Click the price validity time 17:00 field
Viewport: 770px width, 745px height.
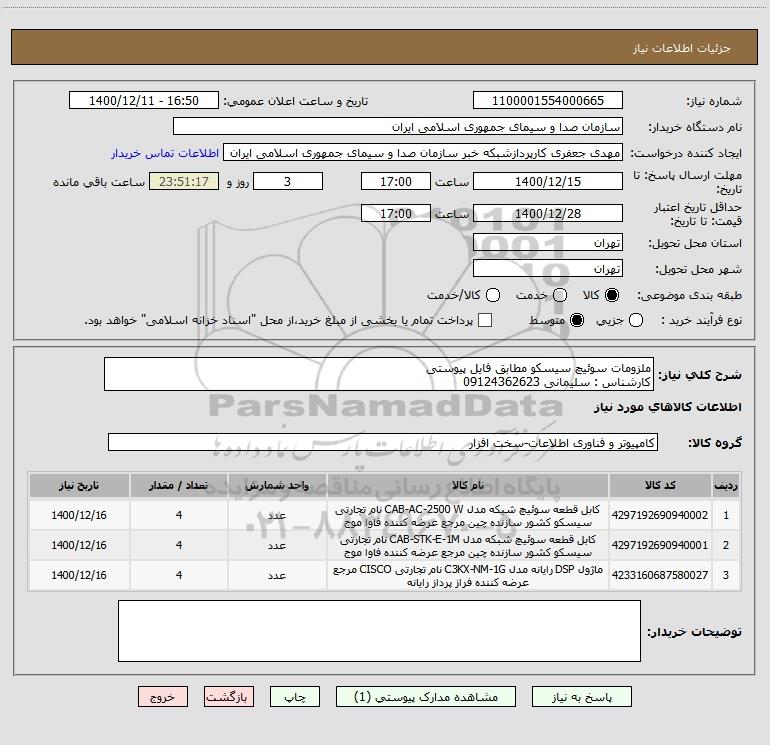point(396,213)
